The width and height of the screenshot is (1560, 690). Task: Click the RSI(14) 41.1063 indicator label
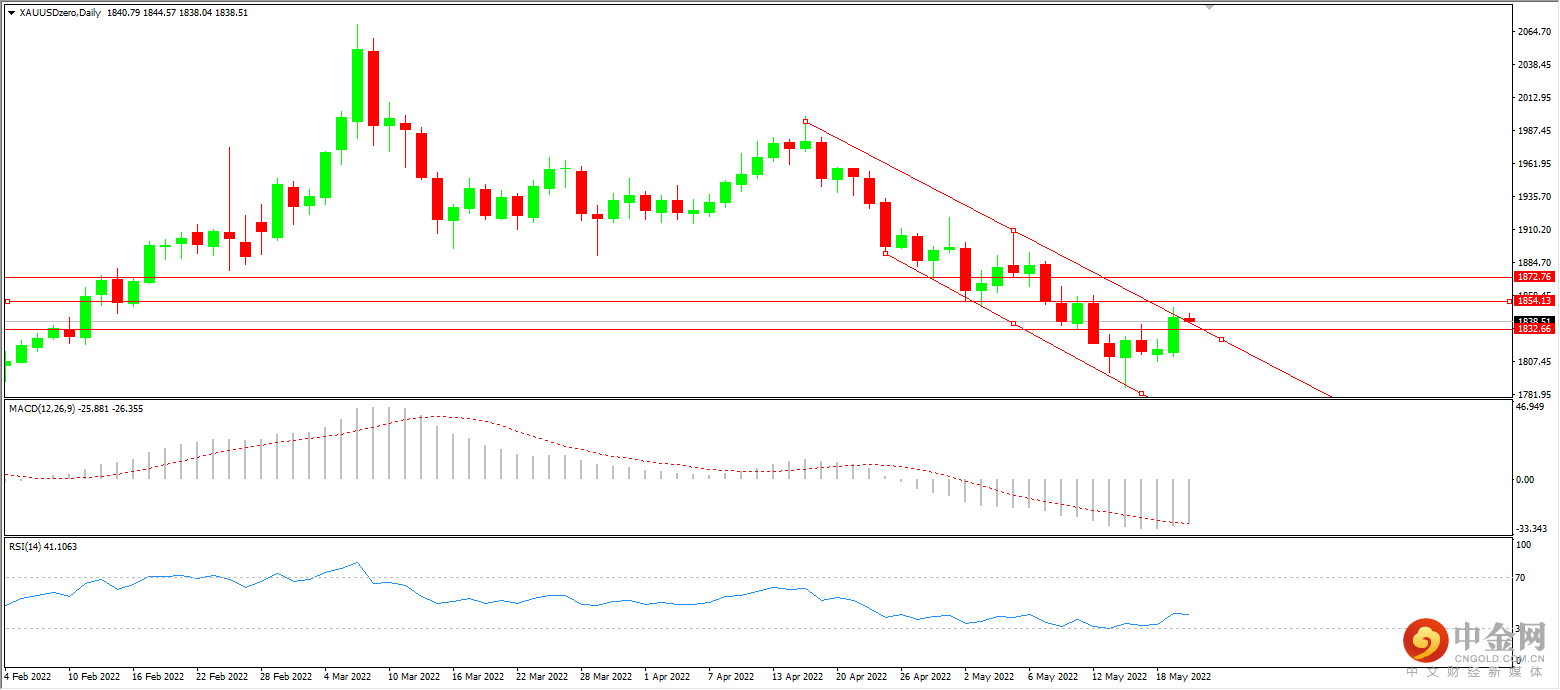(43, 546)
